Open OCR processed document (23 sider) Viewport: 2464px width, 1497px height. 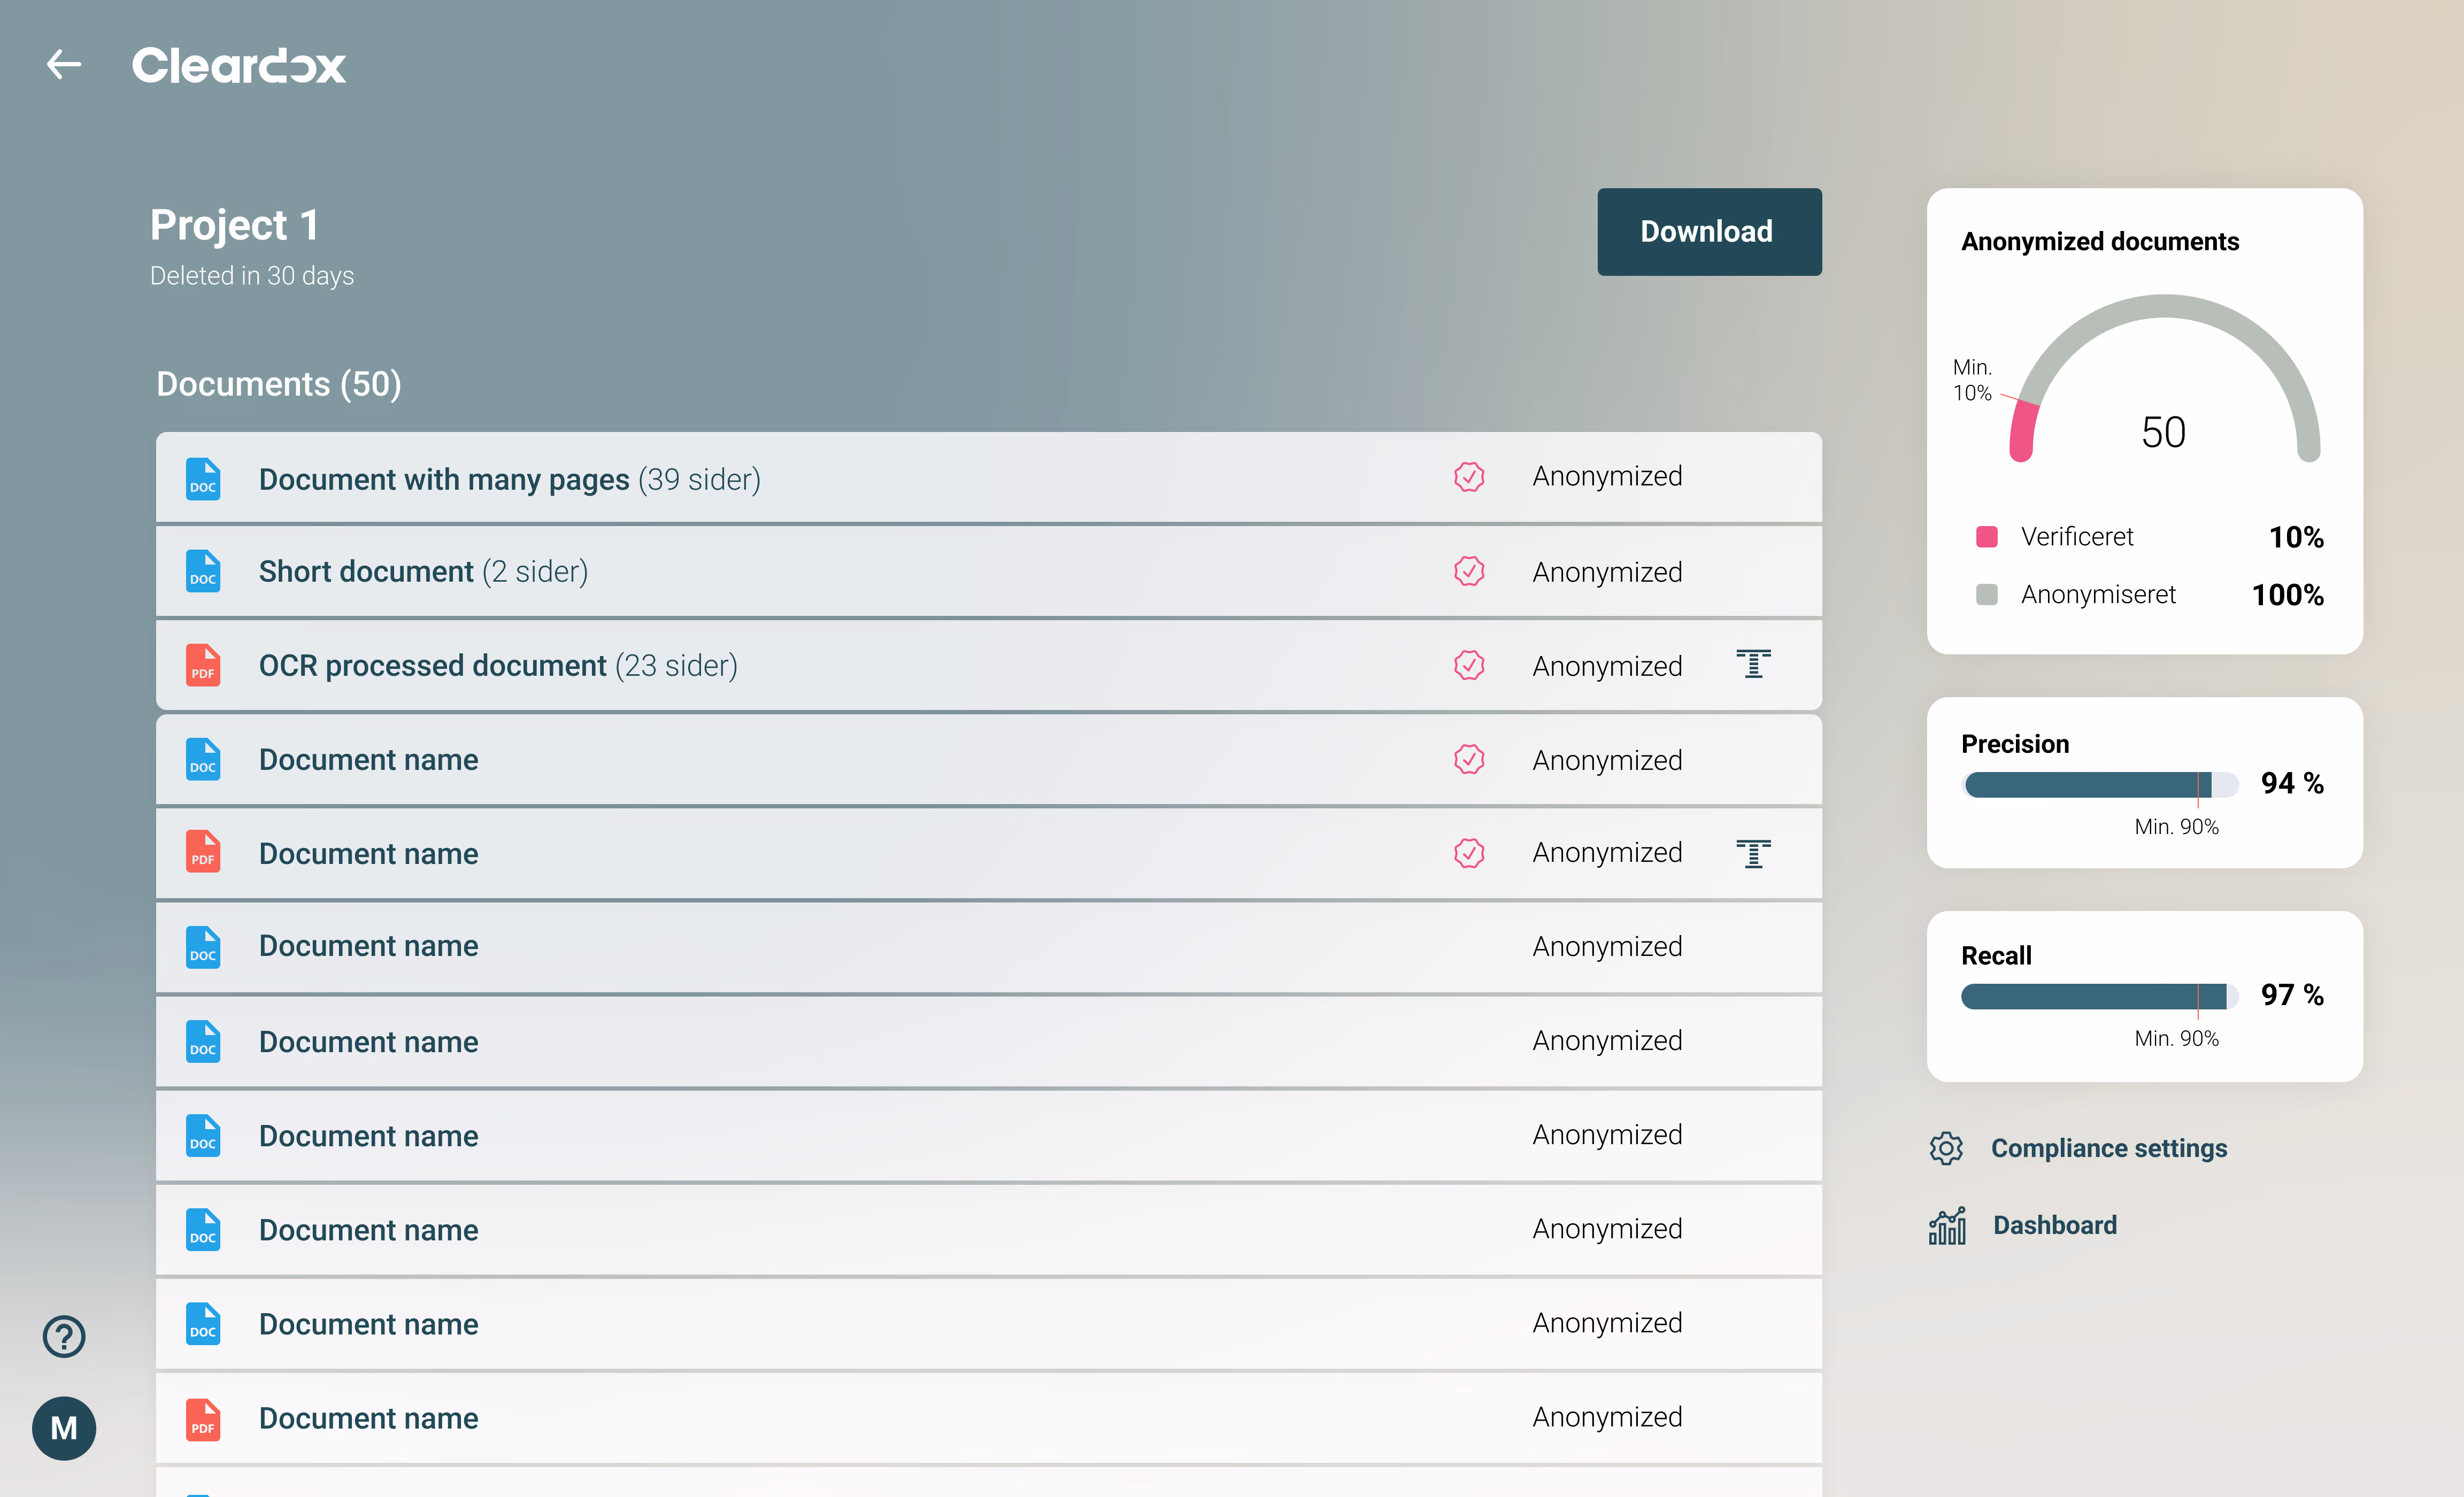(x=989, y=665)
